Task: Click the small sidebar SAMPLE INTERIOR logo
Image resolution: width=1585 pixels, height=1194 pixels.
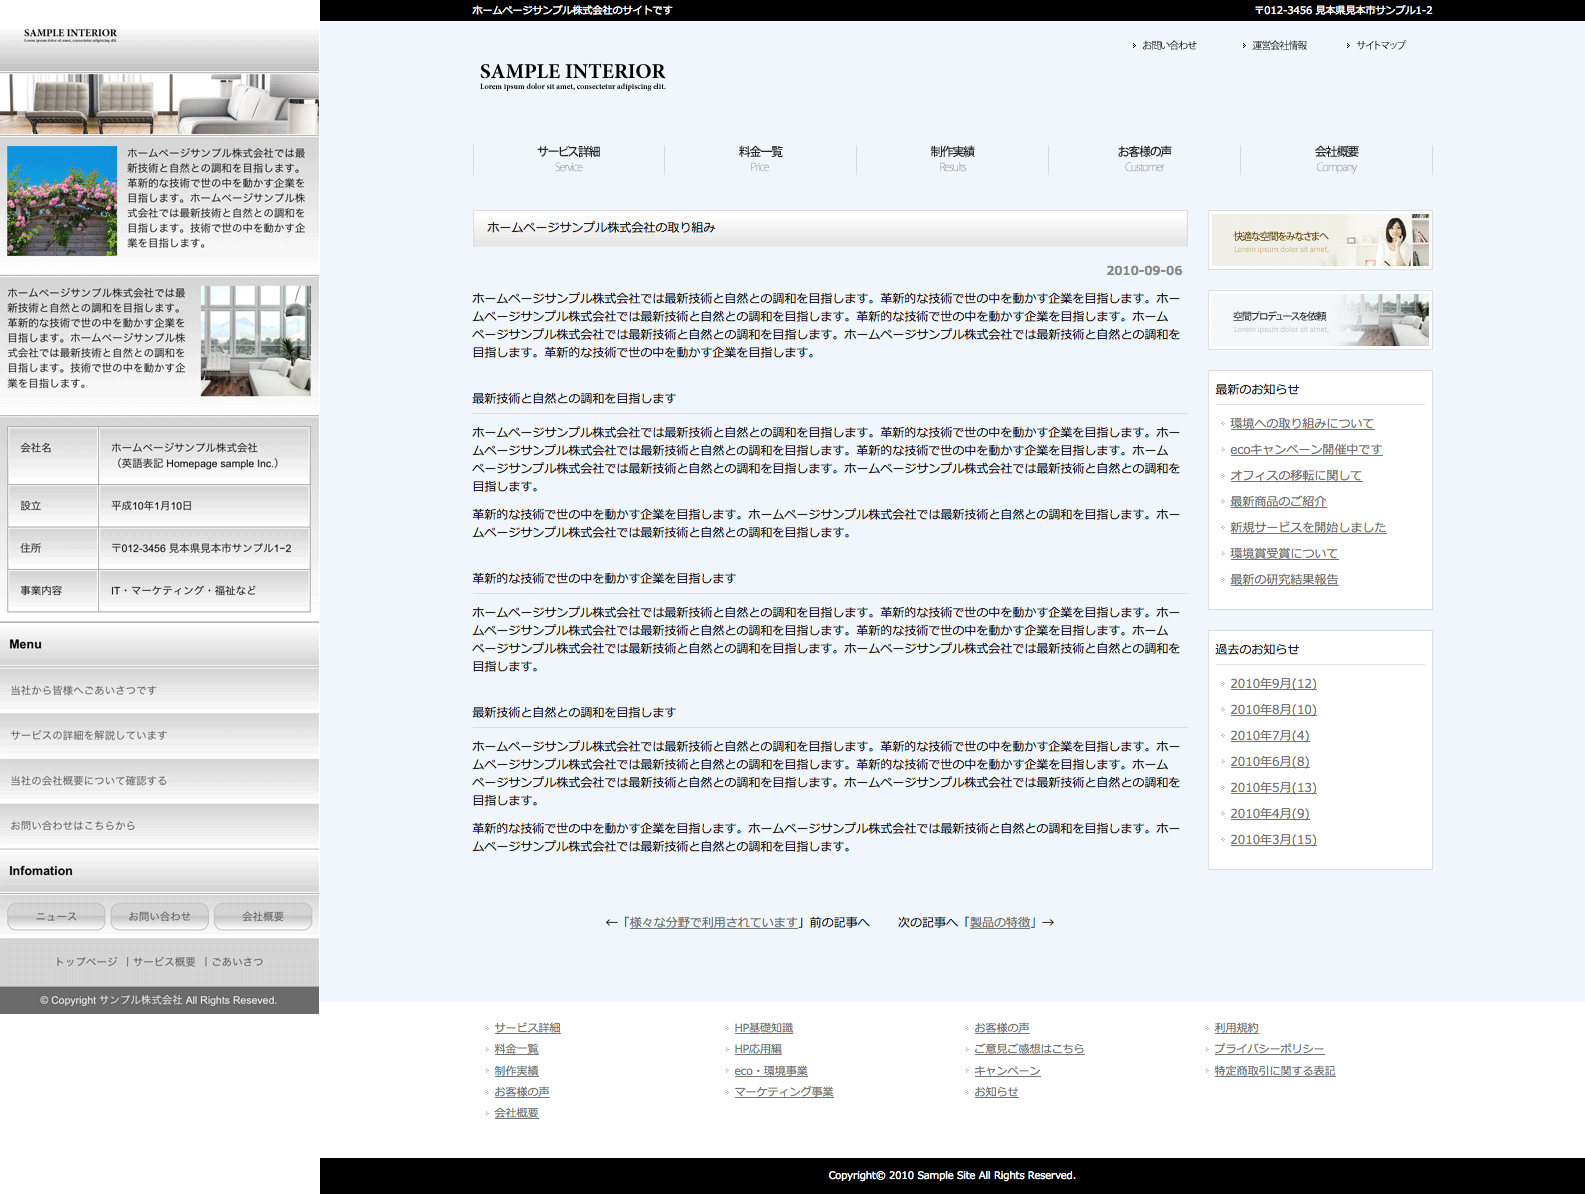Action: pos(70,34)
